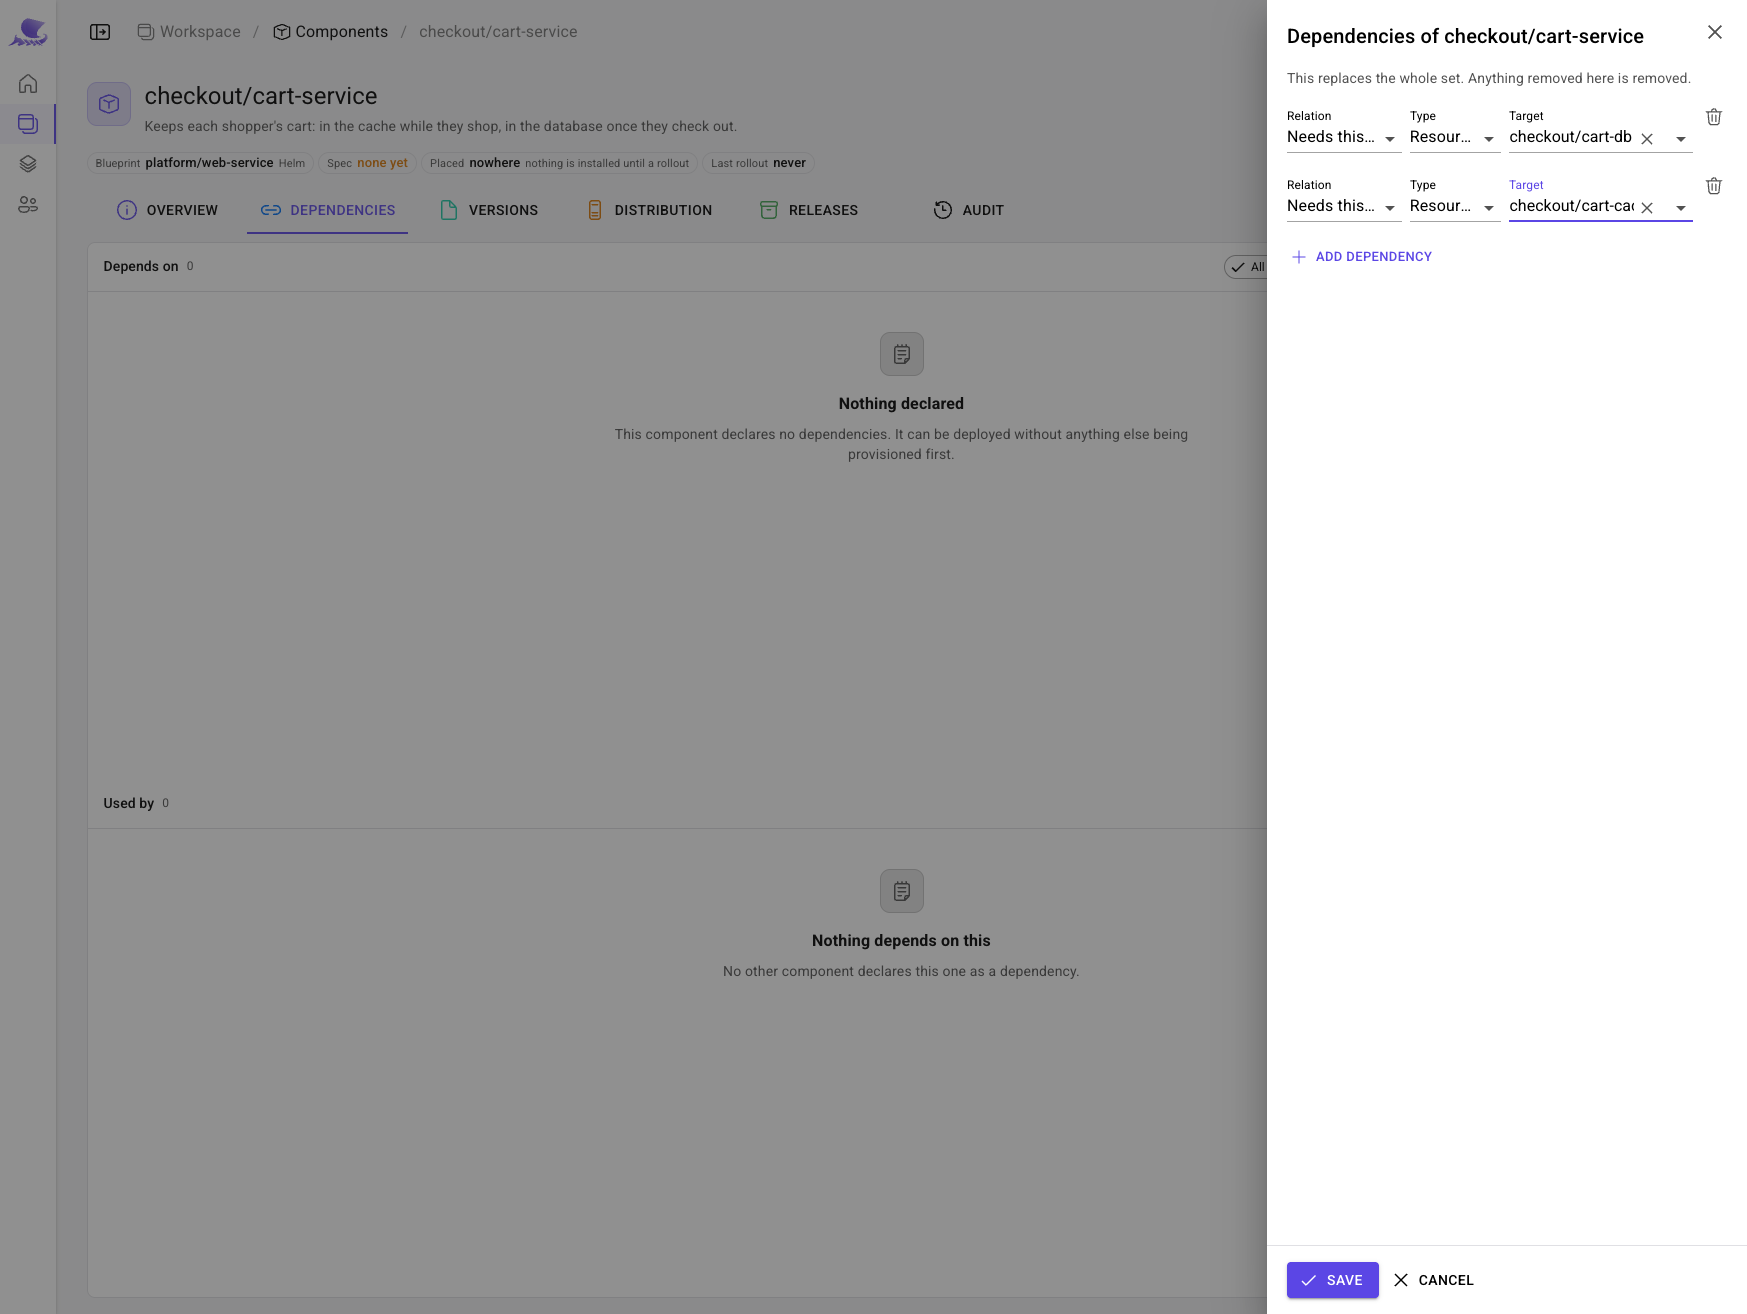Clear the checkout/cart-db target value

(x=1647, y=139)
